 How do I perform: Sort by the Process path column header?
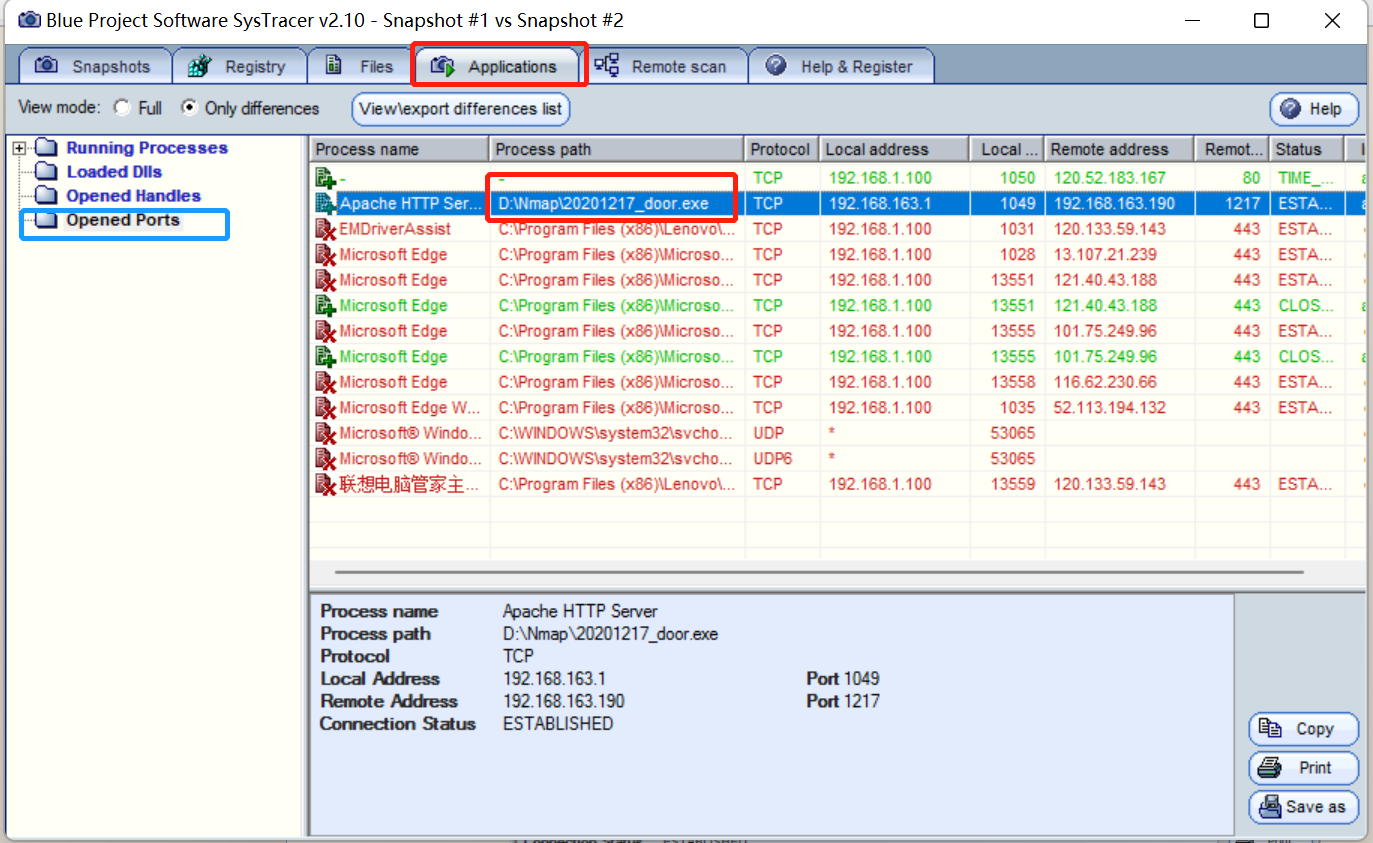point(617,149)
